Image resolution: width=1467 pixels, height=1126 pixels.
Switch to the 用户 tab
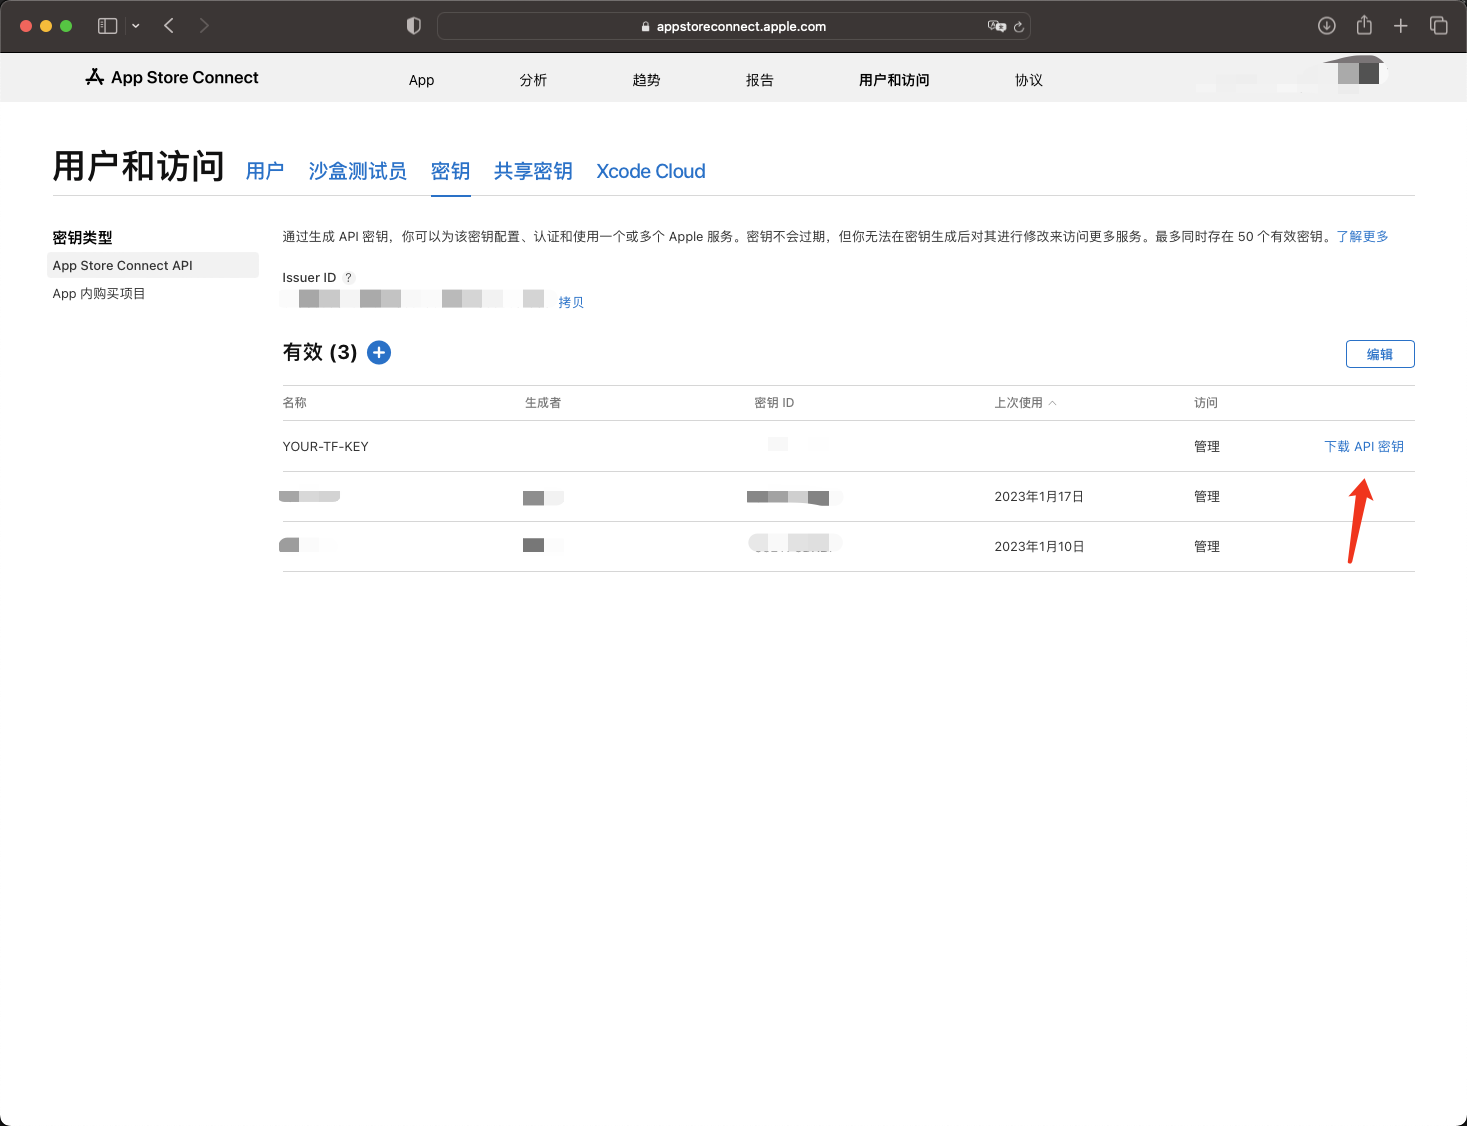pos(265,171)
